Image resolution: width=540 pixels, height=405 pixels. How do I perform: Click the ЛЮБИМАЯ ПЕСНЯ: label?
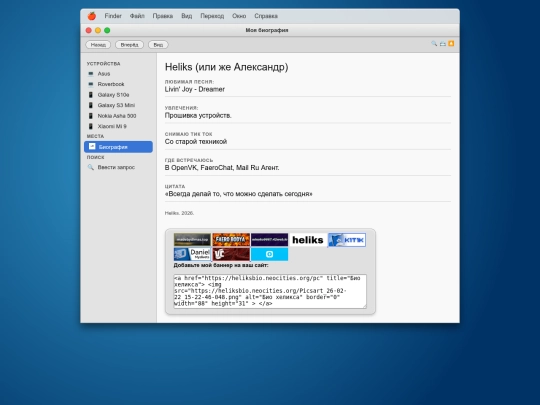tap(189, 82)
